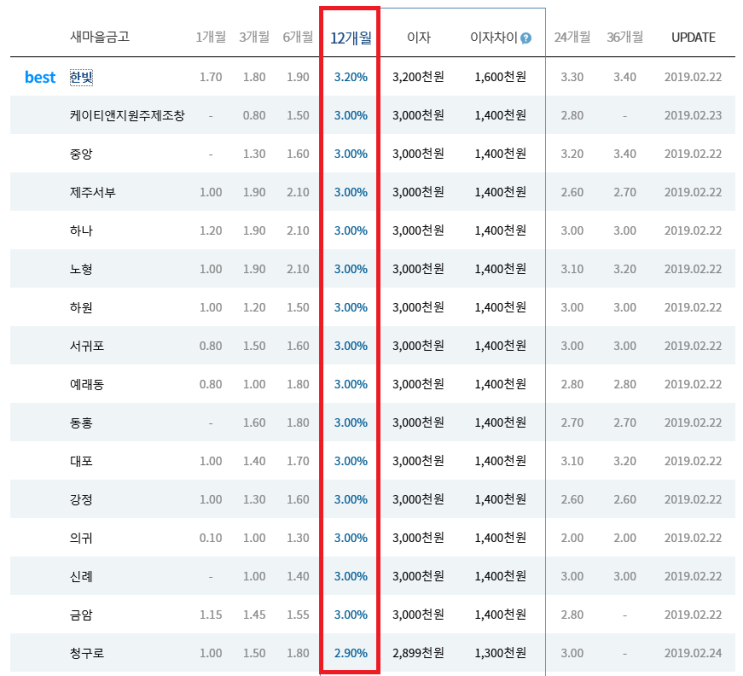Screen dimensions: 743x676
Task: Open the 하나 bank name
Action: [81, 231]
